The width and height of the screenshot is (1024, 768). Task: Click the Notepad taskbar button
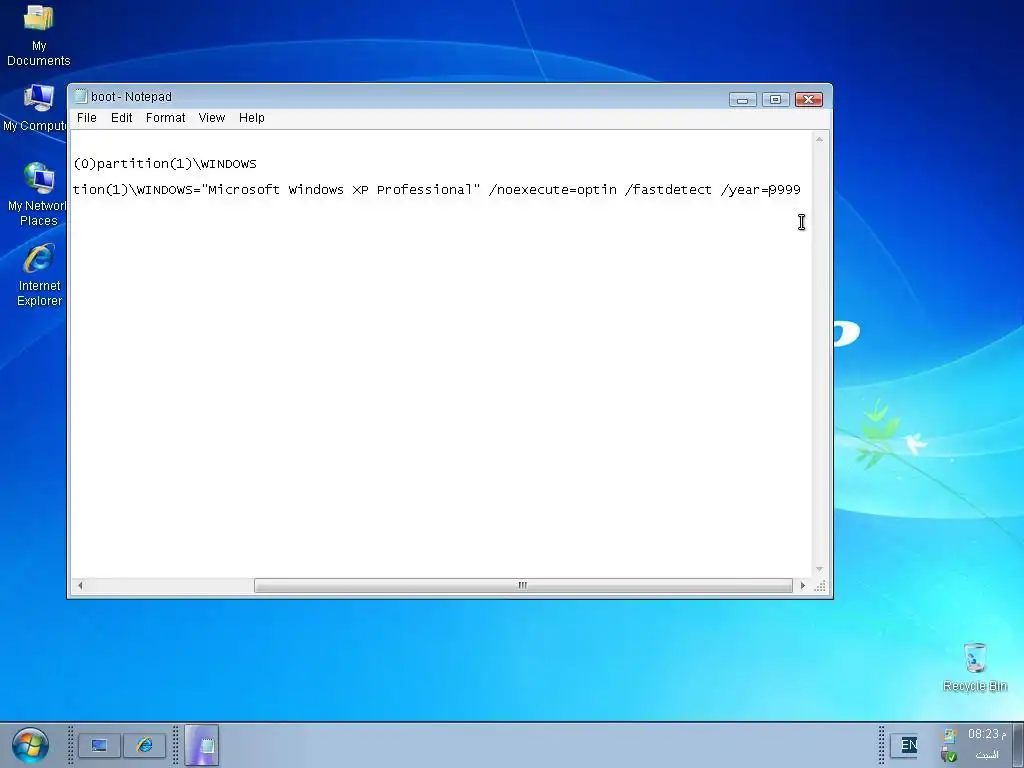(x=202, y=745)
